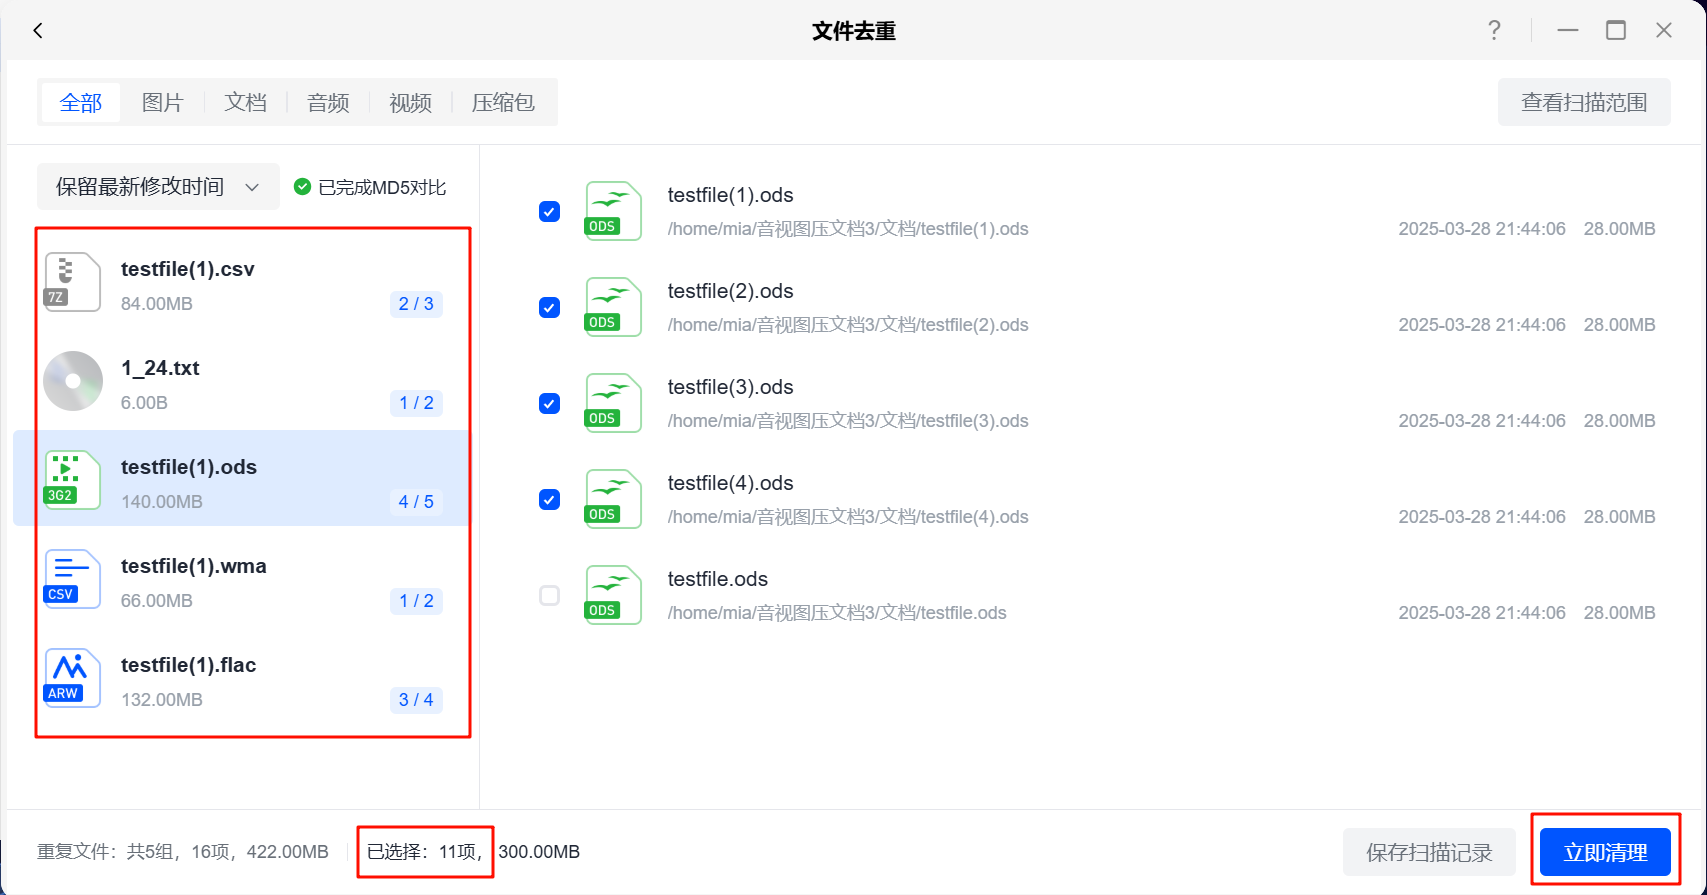Click the ODS icon for testfile.ods

(x=612, y=595)
